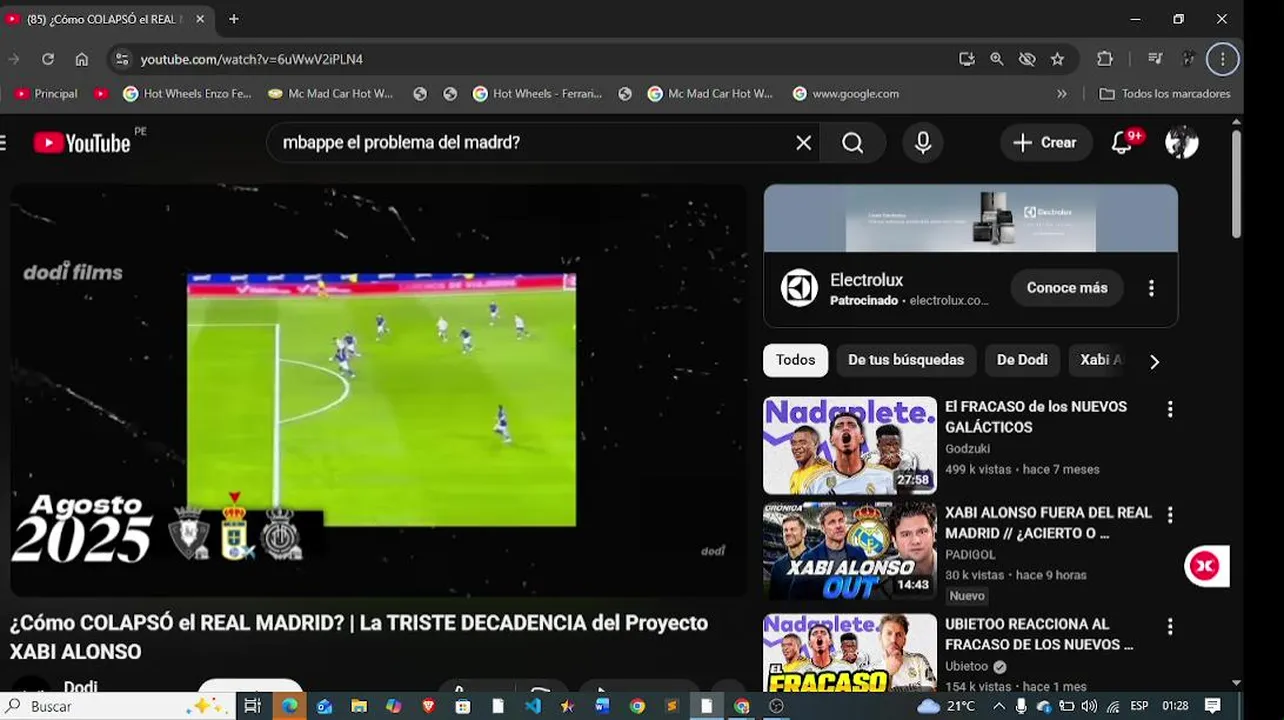Click the Electrolux ad banner image

(971, 218)
